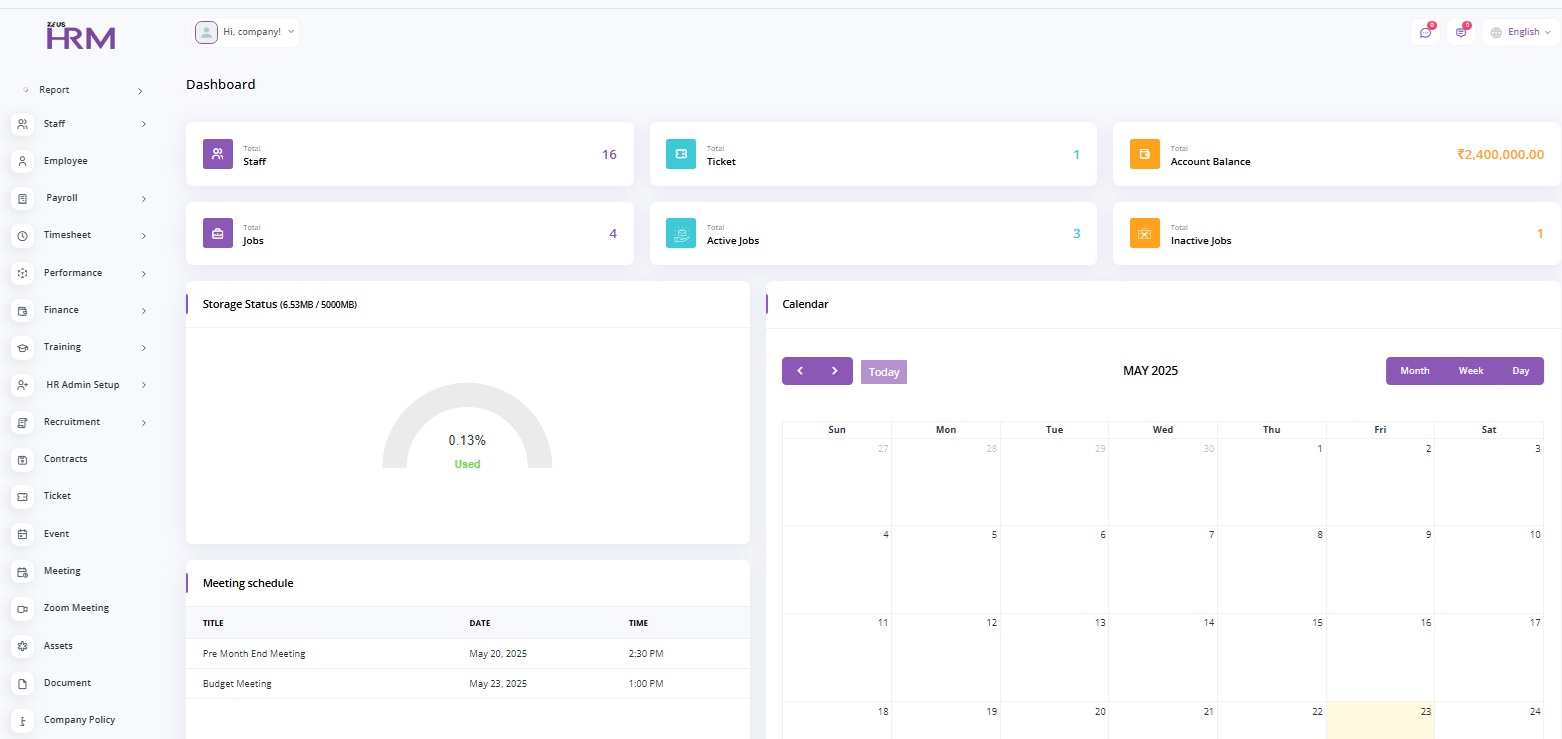1562x739 pixels.
Task: Click the Ticket icon in sidebar
Action: click(22, 496)
